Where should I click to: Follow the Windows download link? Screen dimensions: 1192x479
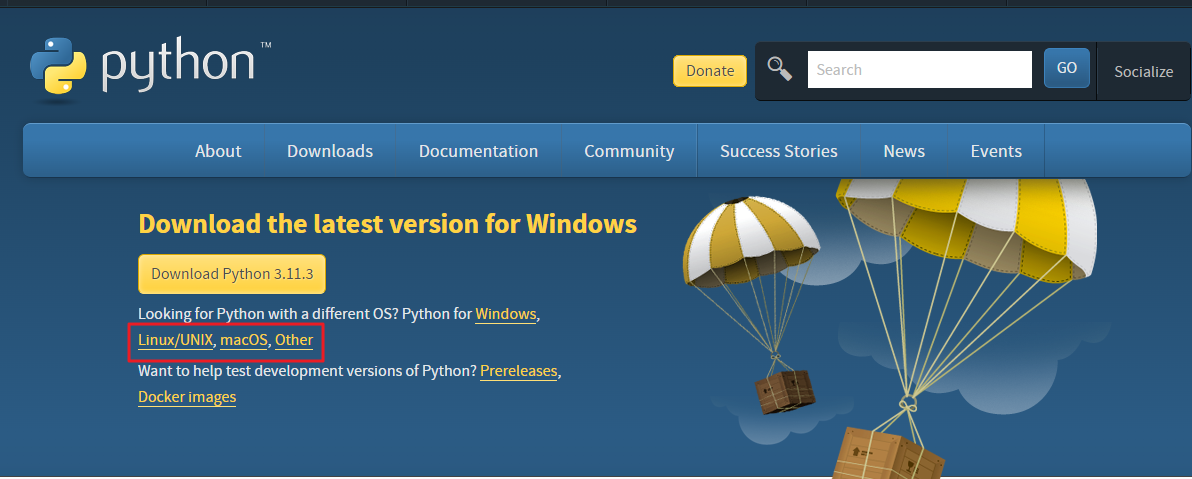point(506,313)
